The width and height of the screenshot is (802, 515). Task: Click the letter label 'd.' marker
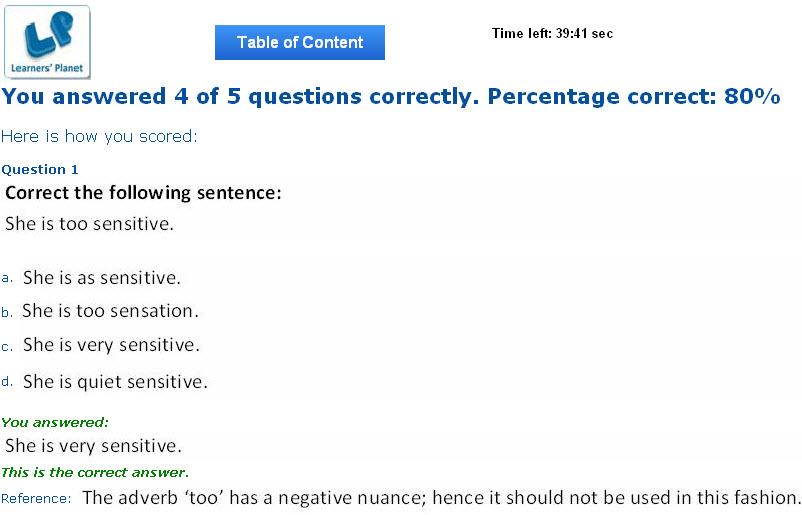pyautogui.click(x=7, y=381)
